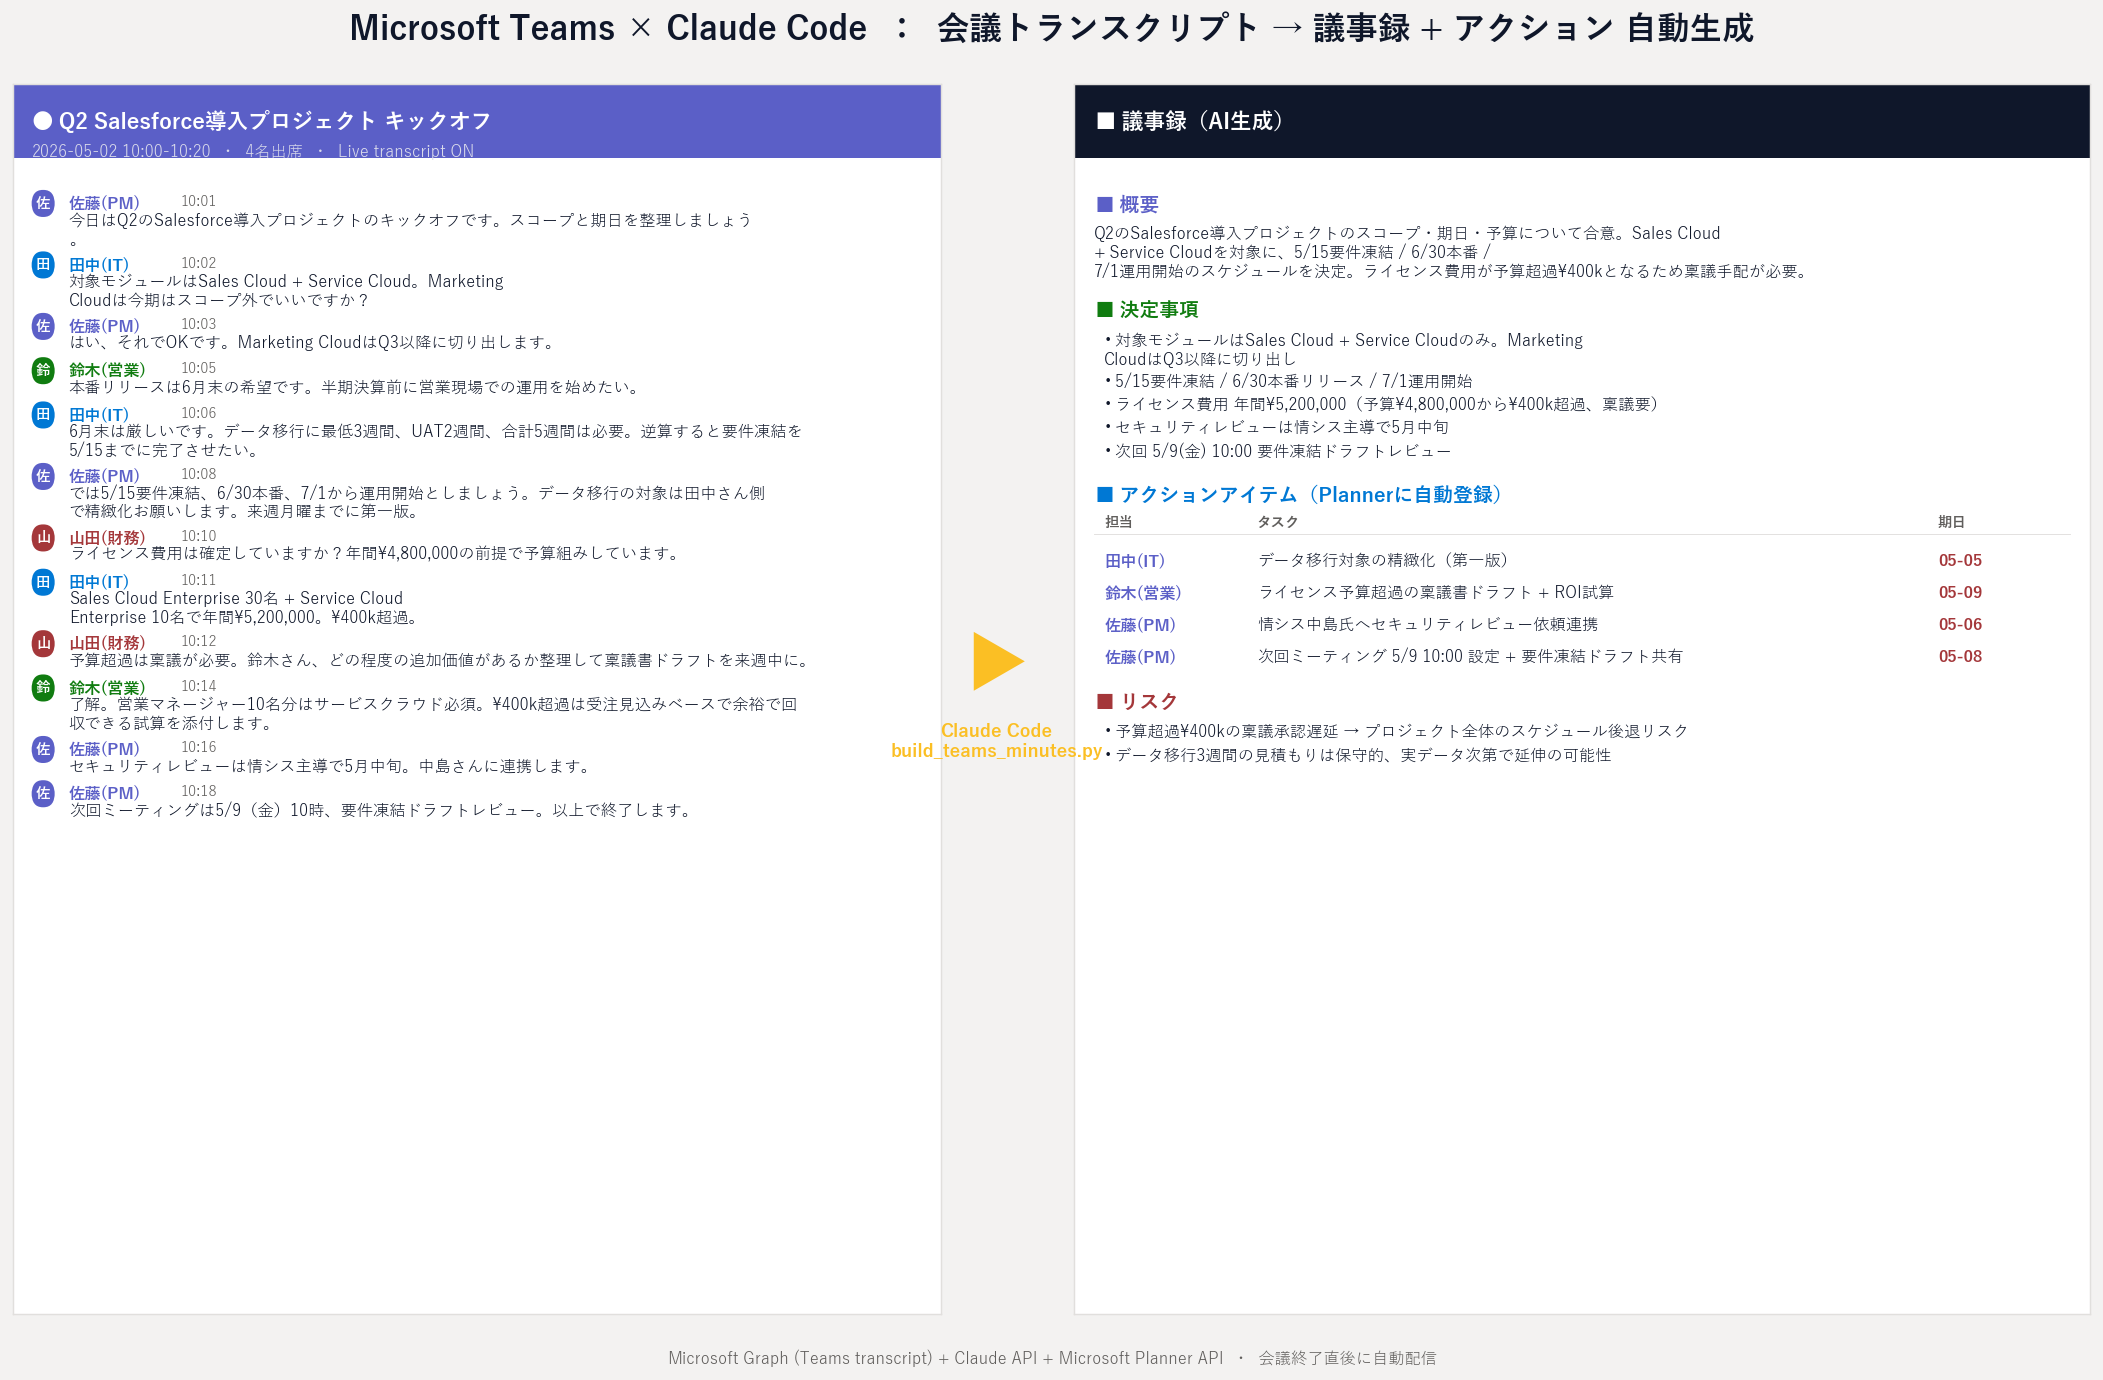Viewport: 2103px width, 1380px height.
Task: Click 山田's red avatar beside the 10:10 message
Action: pyautogui.click(x=43, y=538)
